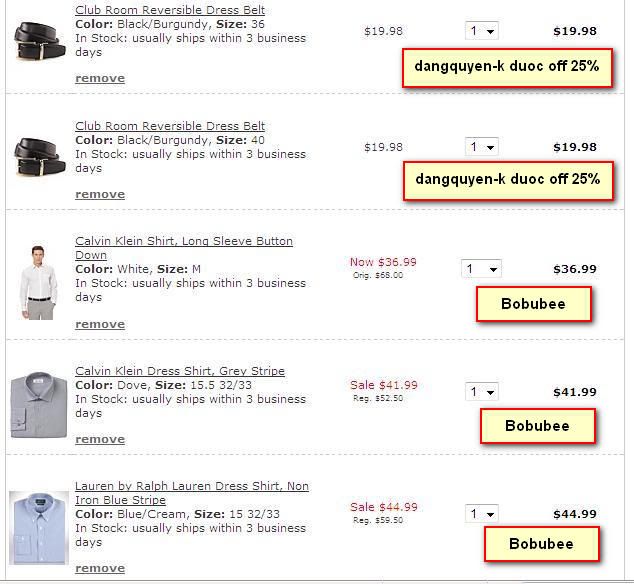Open quantity dropdown for size 36 belt
The image size is (634, 584).
pos(482,31)
